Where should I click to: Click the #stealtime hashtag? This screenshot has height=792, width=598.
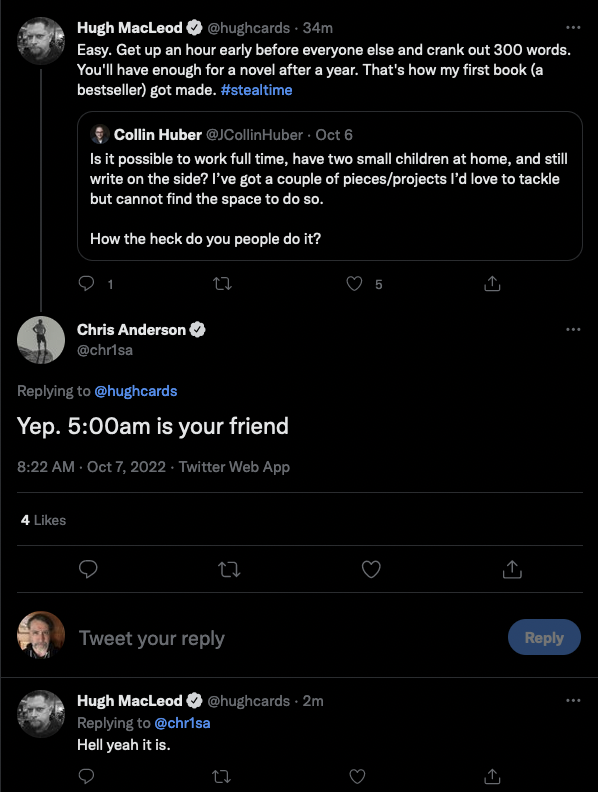257,90
